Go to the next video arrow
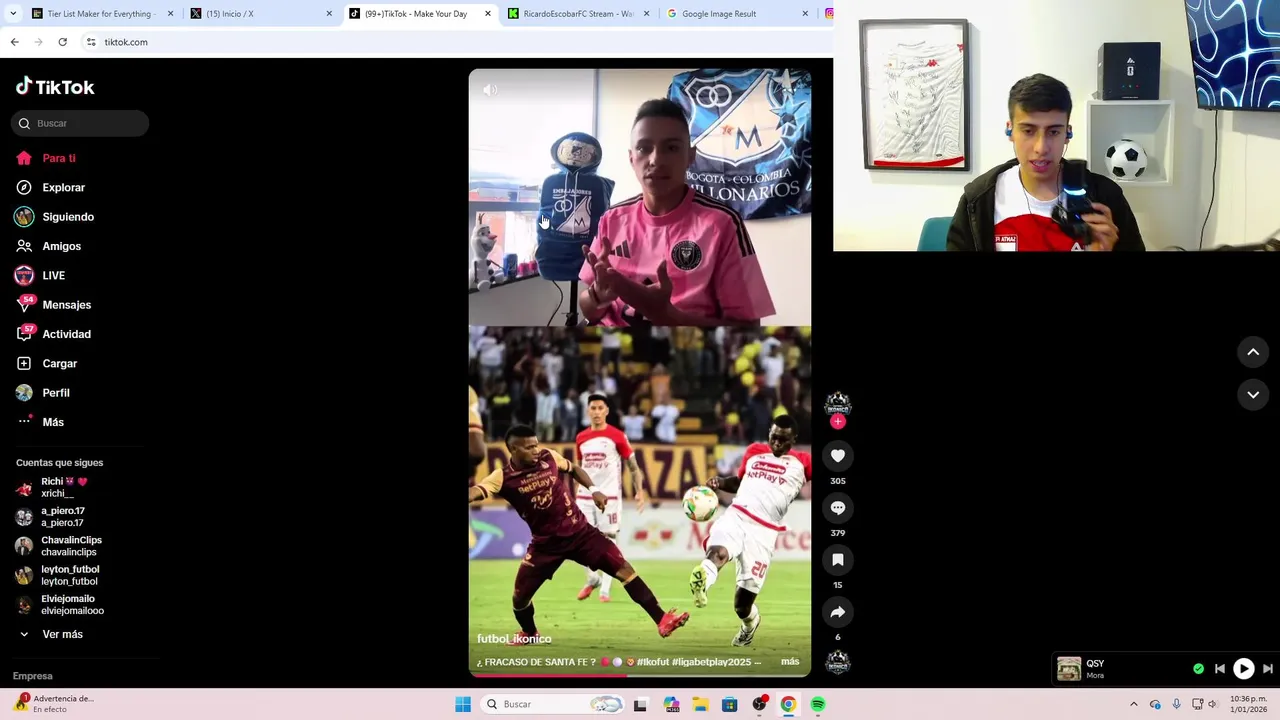This screenshot has width=1280, height=720. (1253, 394)
